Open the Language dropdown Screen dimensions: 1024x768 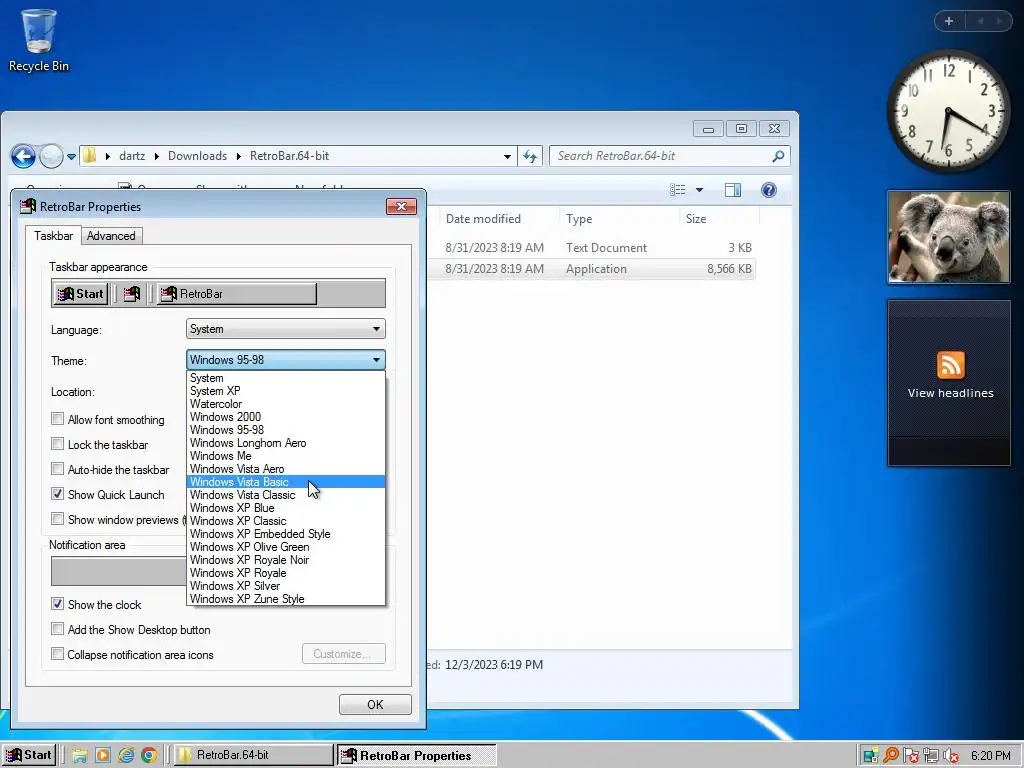pos(285,328)
